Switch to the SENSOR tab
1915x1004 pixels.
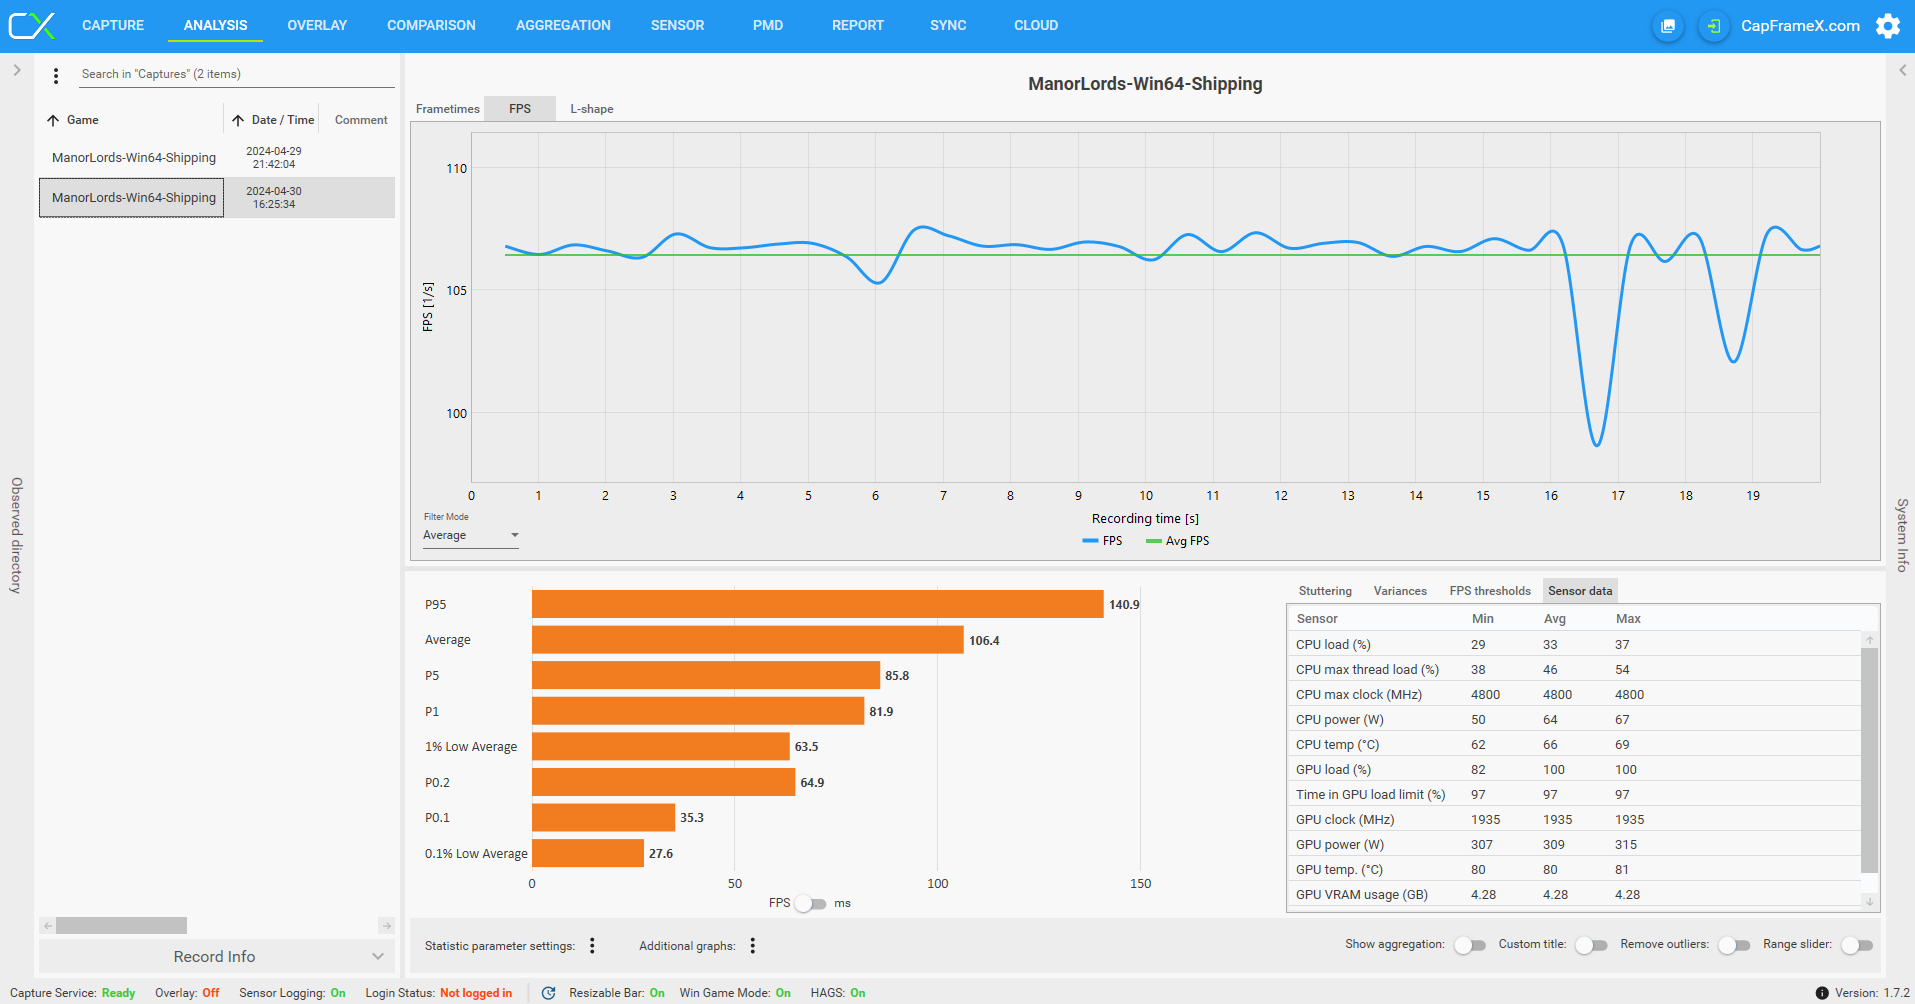point(677,26)
